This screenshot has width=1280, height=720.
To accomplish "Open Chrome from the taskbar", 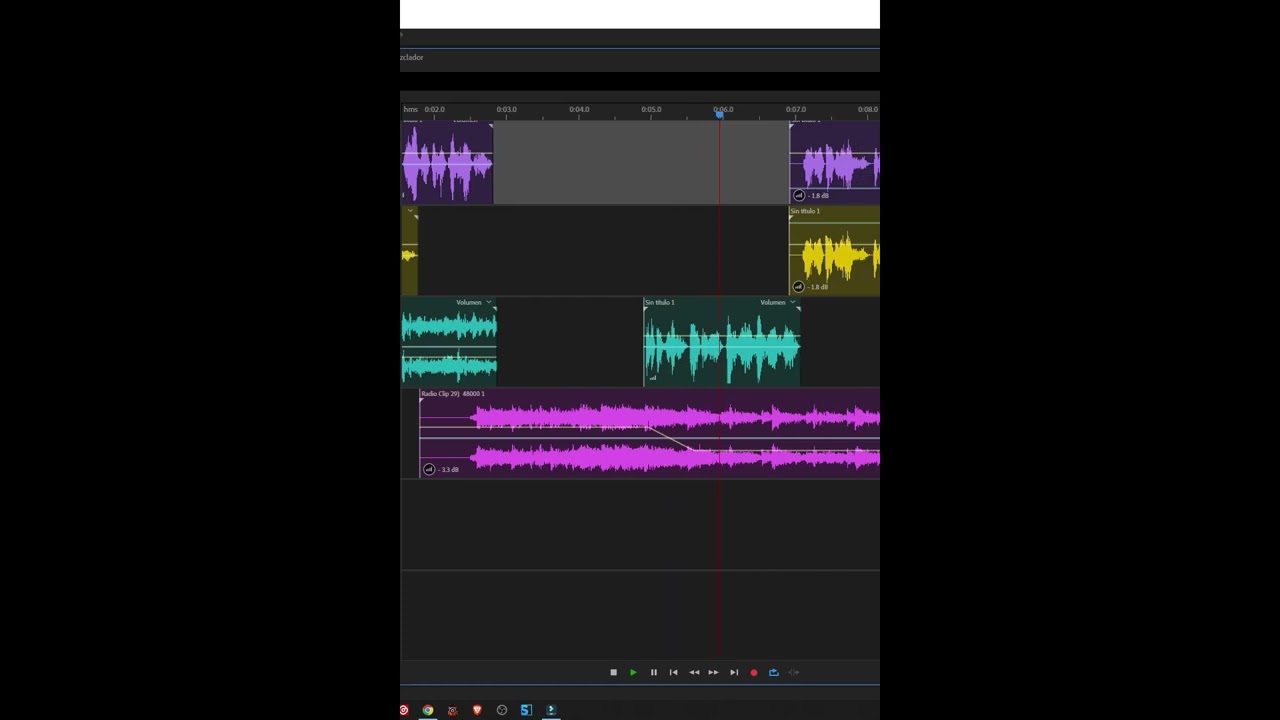I will pyautogui.click(x=428, y=710).
